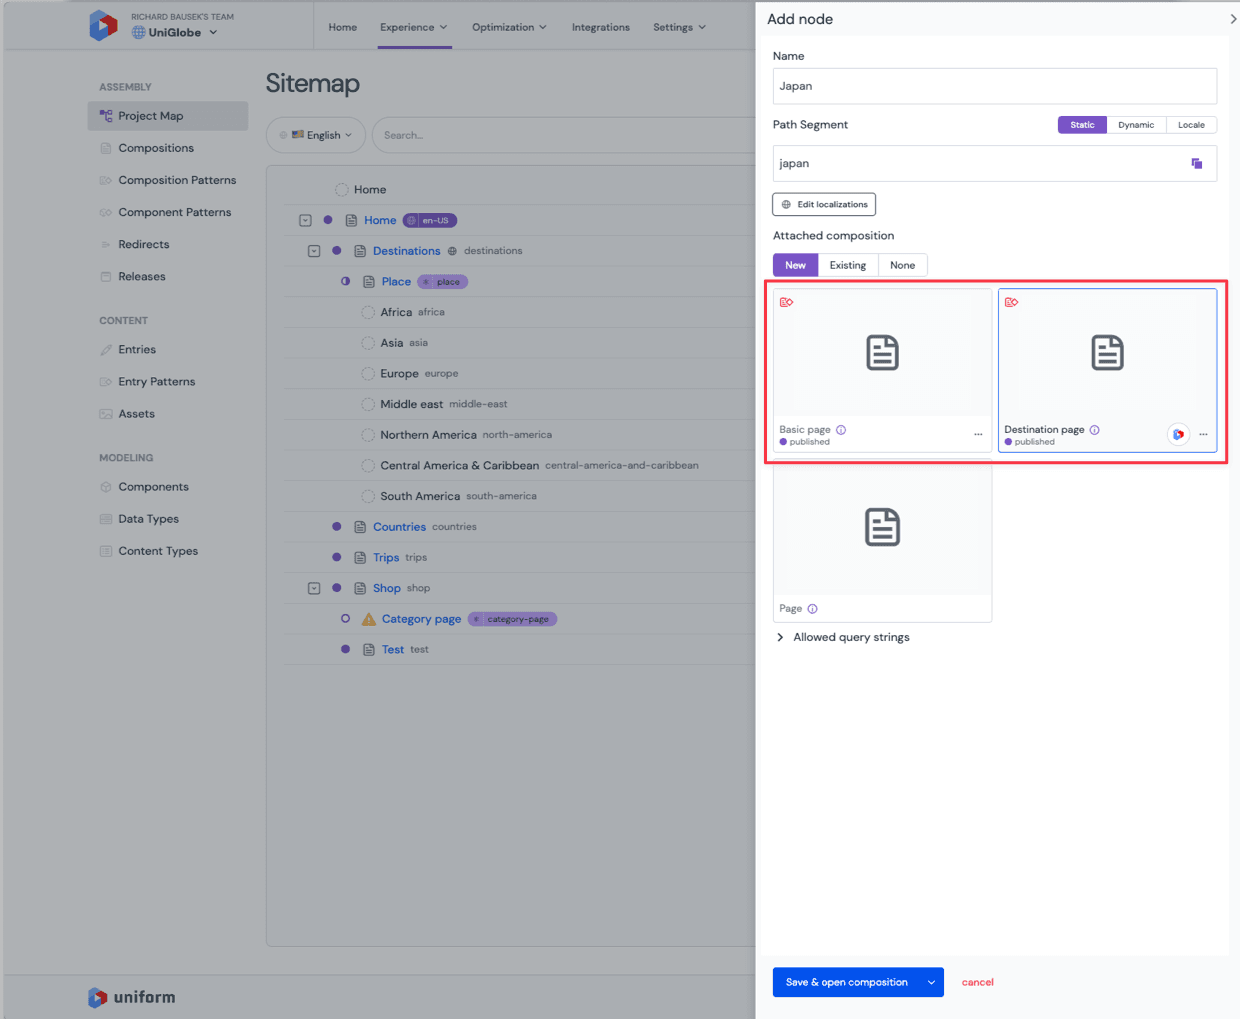Screen dimensions: 1240x1019
Task: Expand Allowed query strings section
Action: point(843,637)
